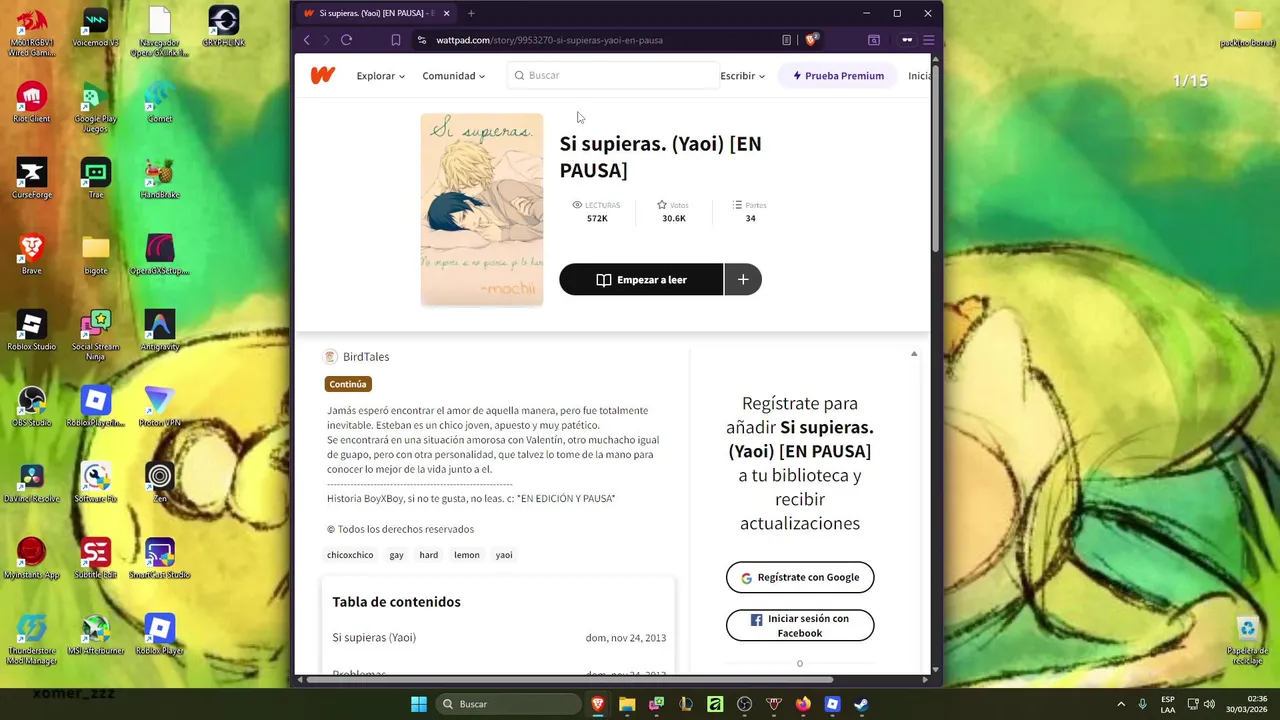
Task: Click the microphone icon in system tray
Action: tap(1143, 704)
